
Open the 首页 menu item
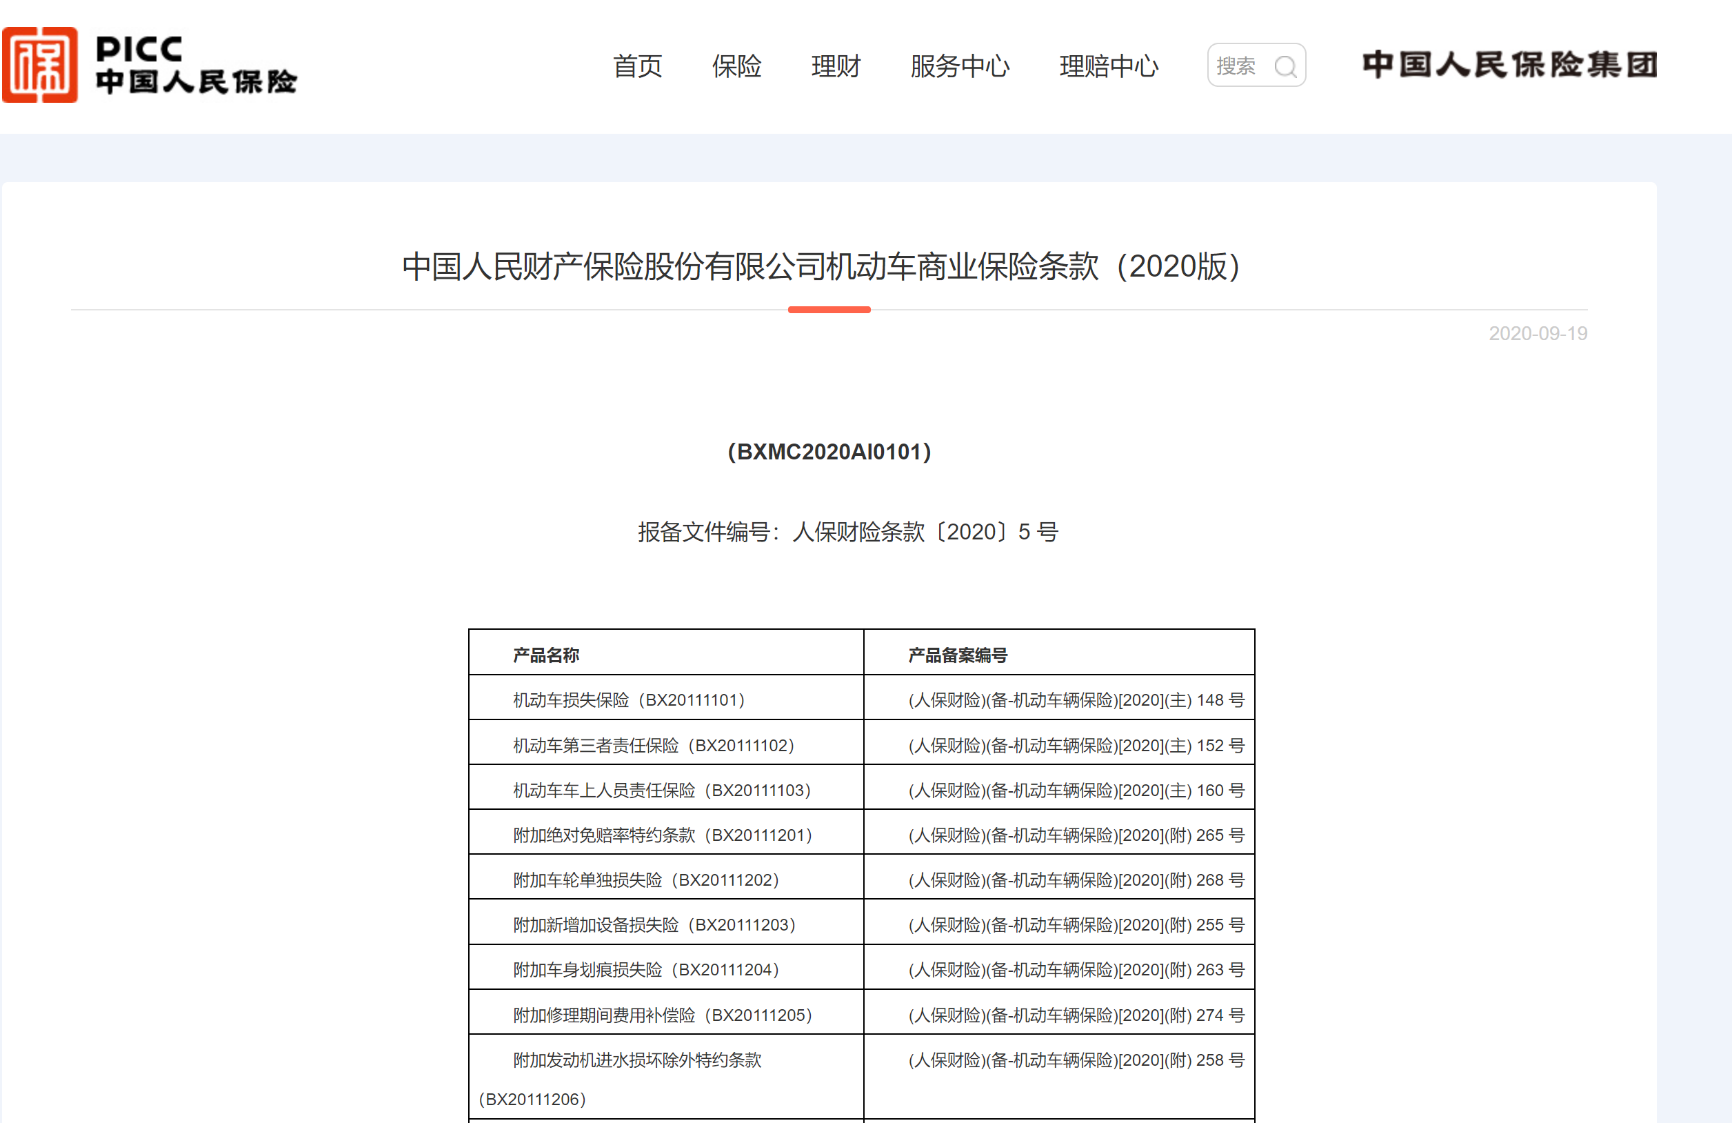(x=637, y=66)
